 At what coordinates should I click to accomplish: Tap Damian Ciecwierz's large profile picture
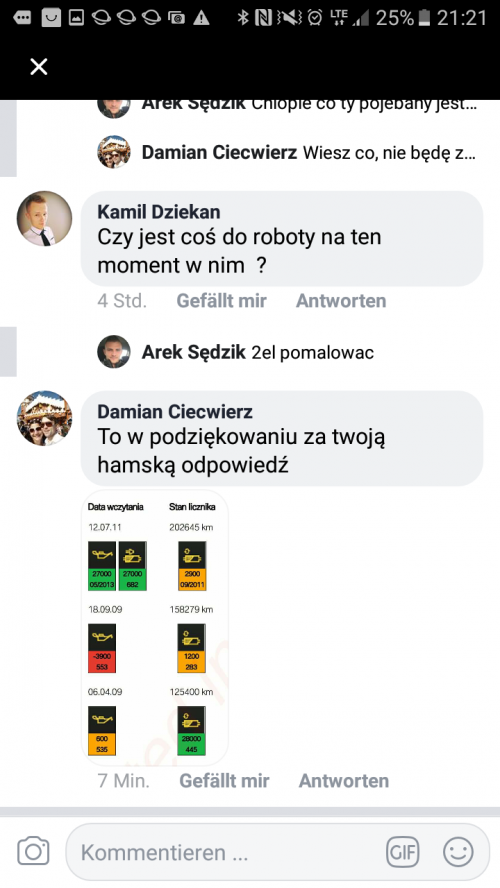[45, 418]
